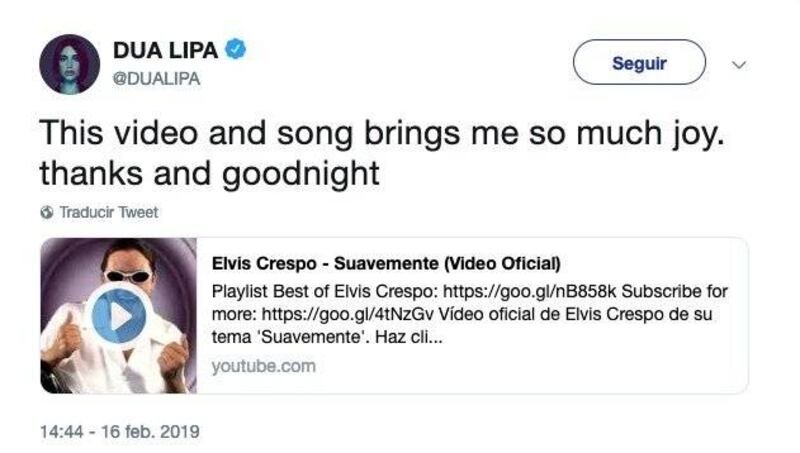Click the goo.gl/nB858k playlist URL text
Screen dimensions: 800x453
[530, 291]
